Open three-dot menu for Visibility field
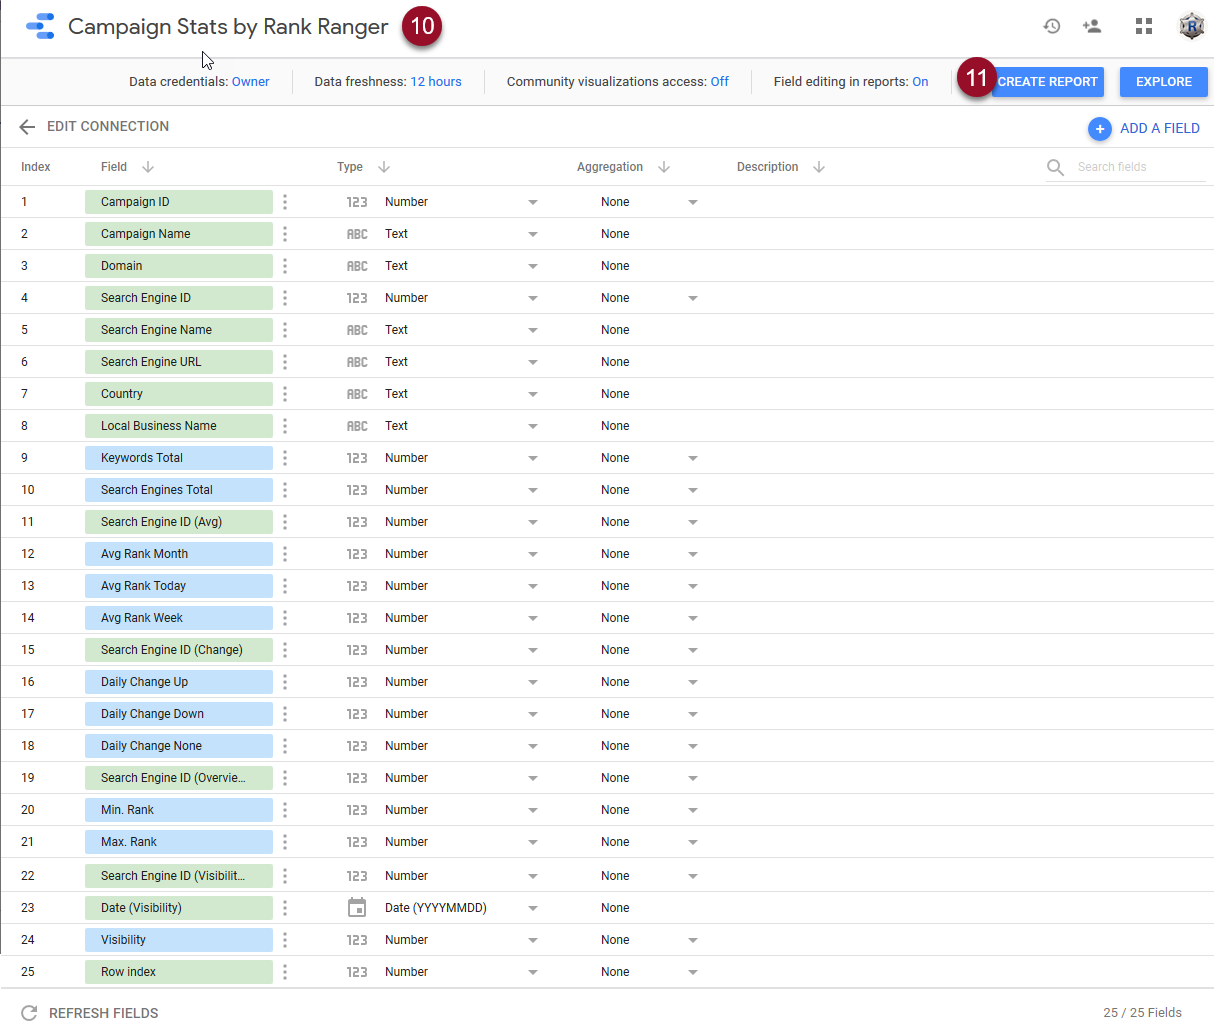 (x=285, y=940)
